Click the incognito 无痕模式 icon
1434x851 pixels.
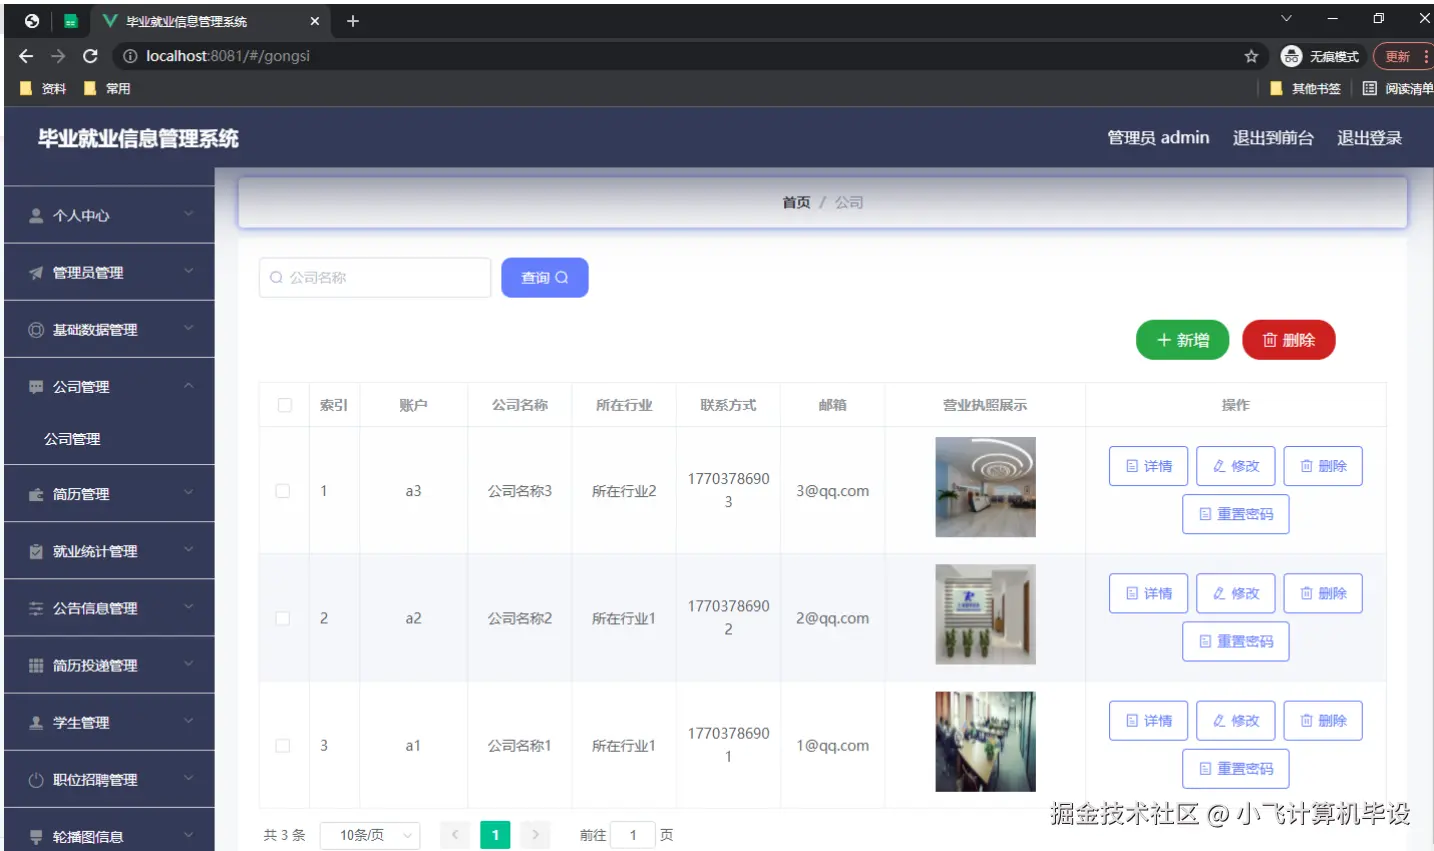click(1291, 56)
